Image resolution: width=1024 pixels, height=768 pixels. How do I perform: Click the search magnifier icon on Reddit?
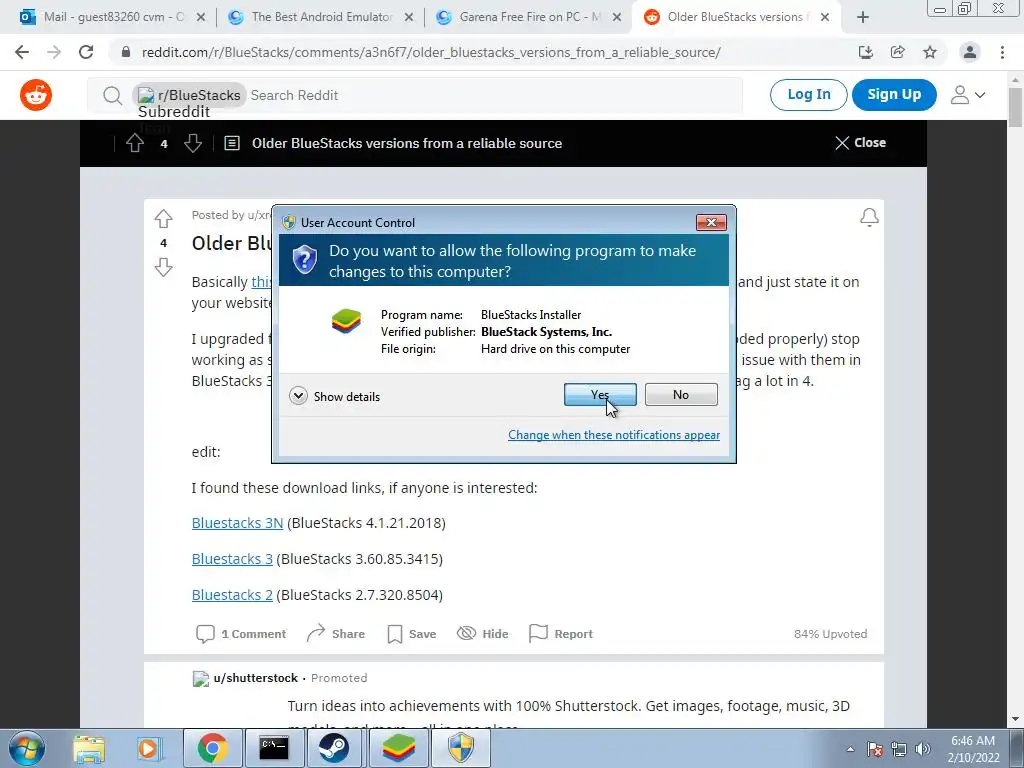112,95
